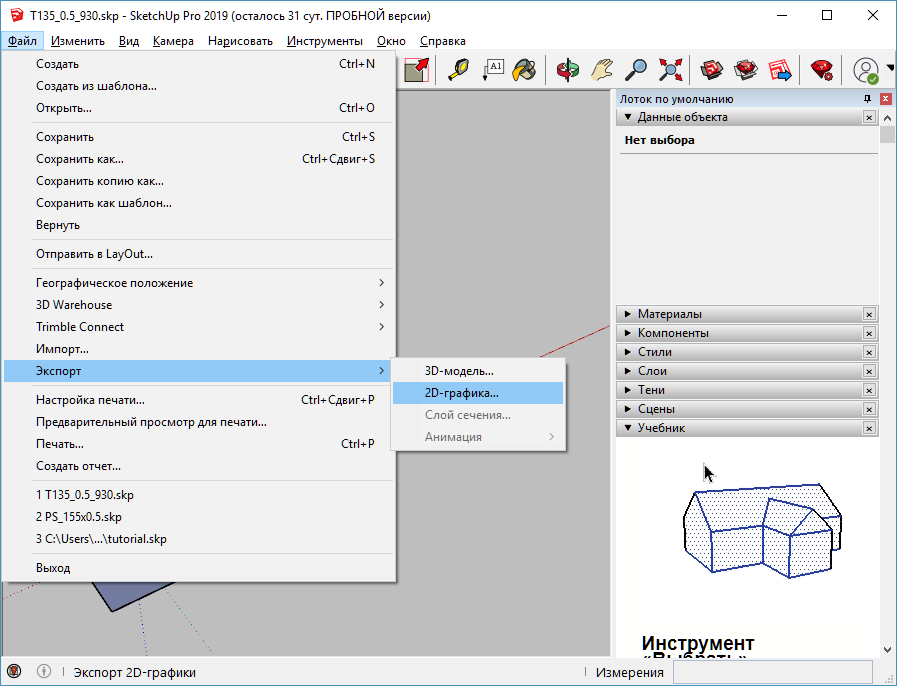Select the Pan hand tool
Screen dimensions: 897x686
coord(601,69)
